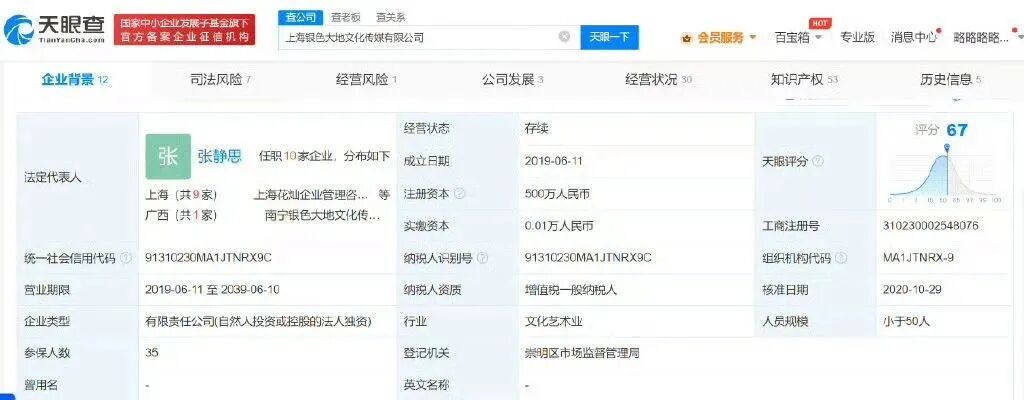
Task: Switch to the 历史信息 tab
Action: tap(951, 80)
